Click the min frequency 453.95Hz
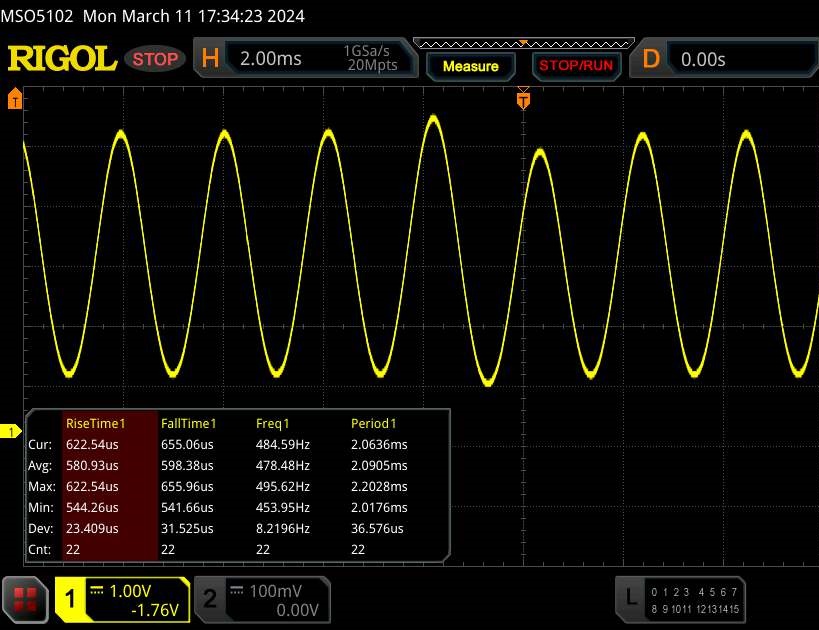Viewport: 819px width, 630px height. (283, 507)
